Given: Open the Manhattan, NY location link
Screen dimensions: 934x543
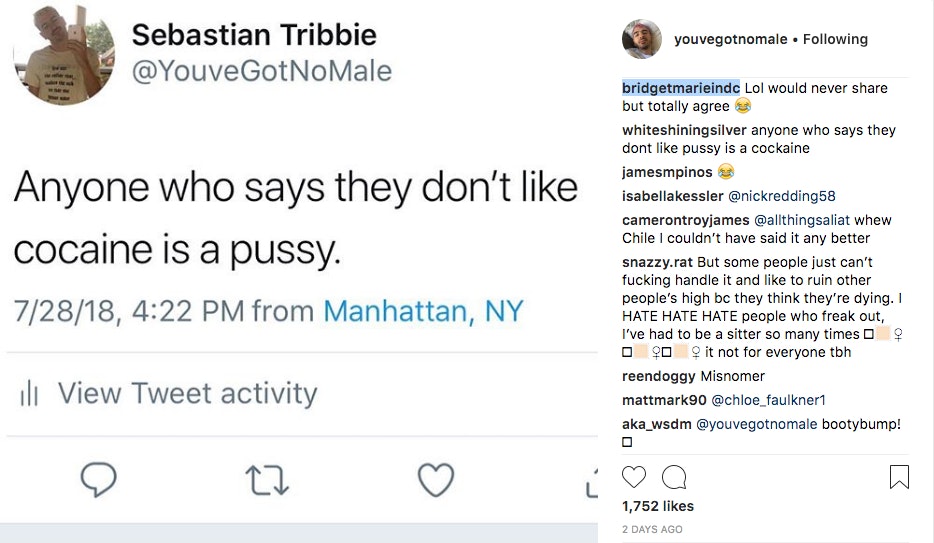Looking at the screenshot, I should point(423,311).
